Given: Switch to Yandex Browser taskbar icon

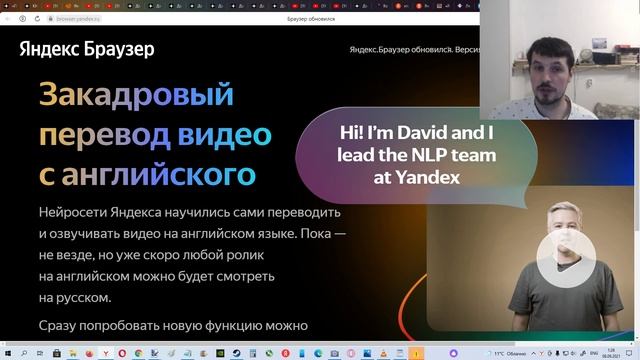Looking at the screenshot, I should (x=105, y=353).
